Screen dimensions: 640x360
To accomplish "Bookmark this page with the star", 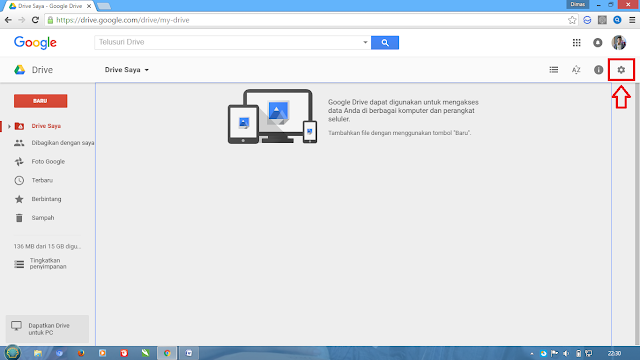I will click(x=572, y=20).
